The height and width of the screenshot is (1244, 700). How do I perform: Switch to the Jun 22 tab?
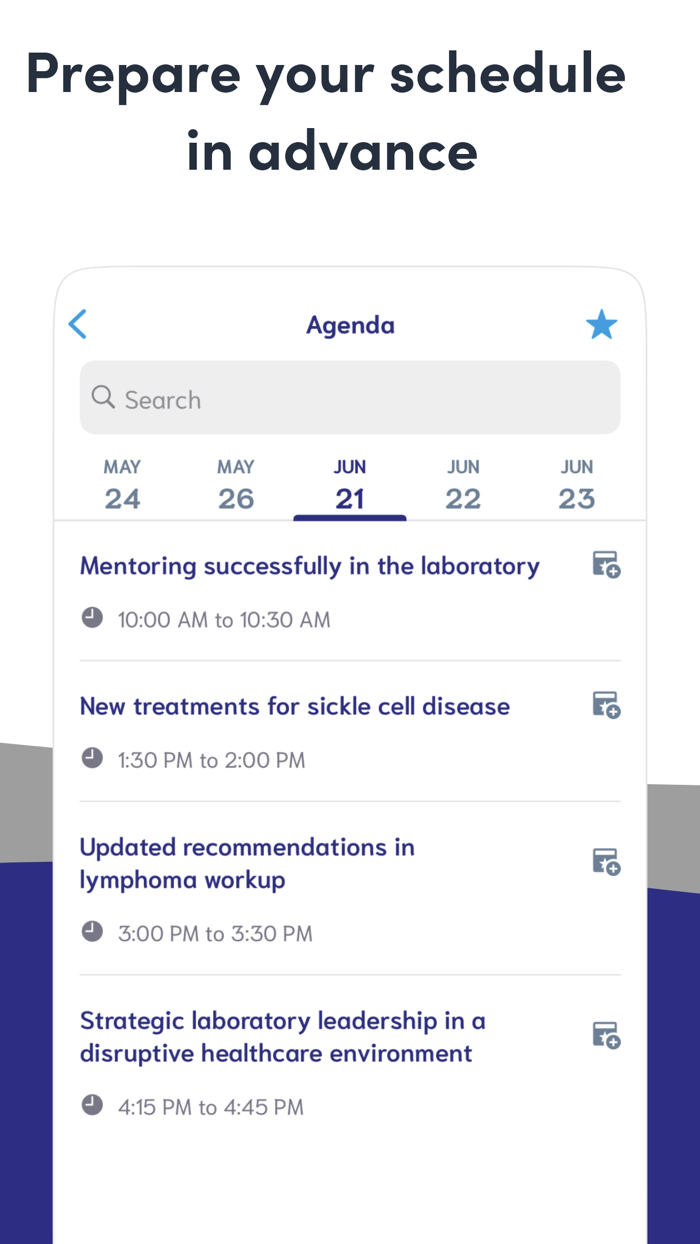click(463, 485)
